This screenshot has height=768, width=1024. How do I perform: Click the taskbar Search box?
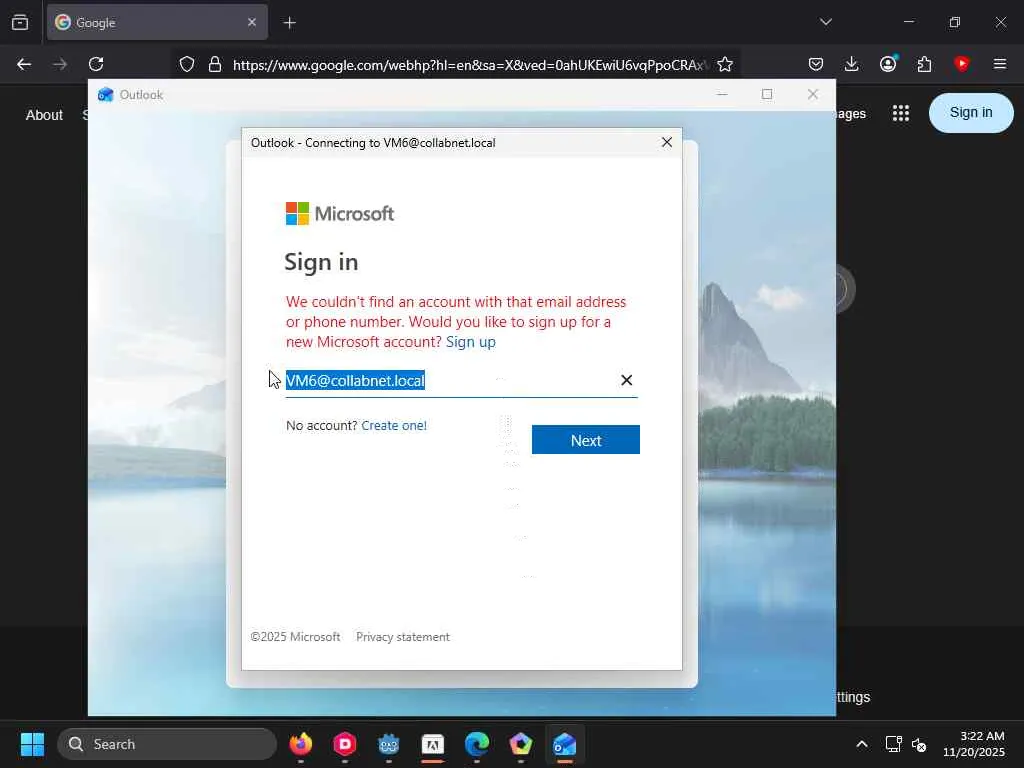coord(167,744)
